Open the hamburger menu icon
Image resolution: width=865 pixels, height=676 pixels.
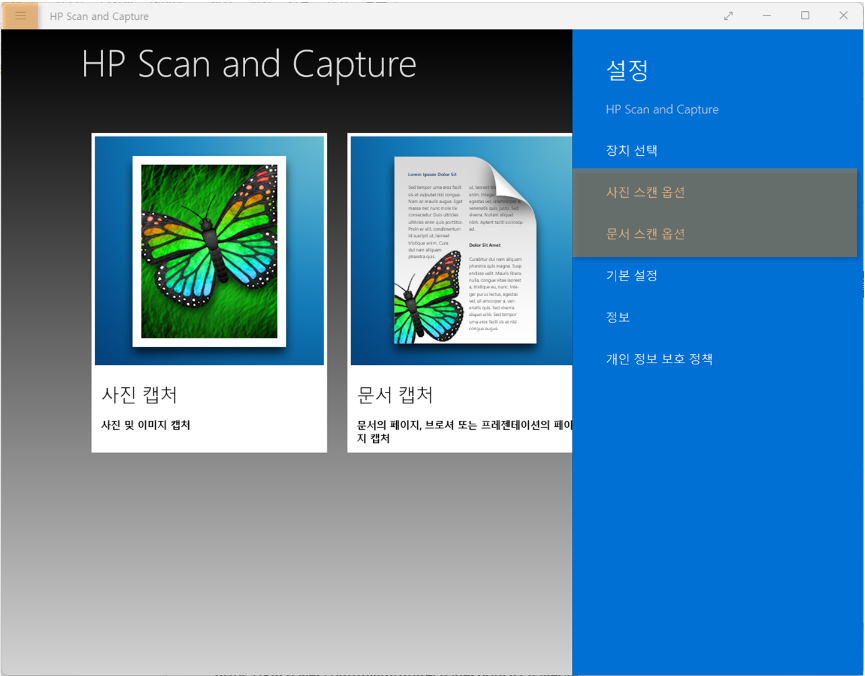pos(20,15)
